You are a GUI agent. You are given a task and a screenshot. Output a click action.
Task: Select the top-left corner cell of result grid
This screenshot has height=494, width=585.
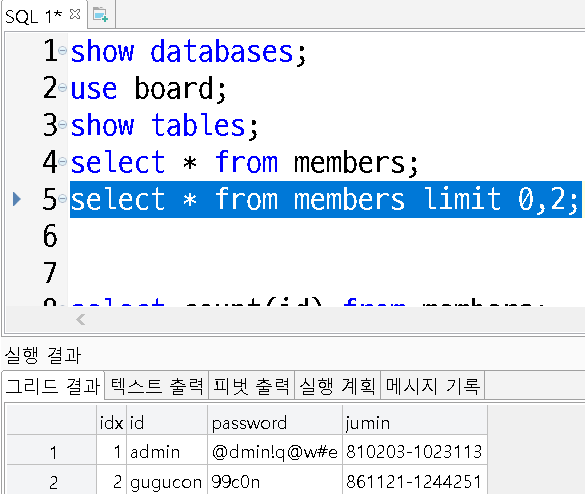click(x=51, y=420)
